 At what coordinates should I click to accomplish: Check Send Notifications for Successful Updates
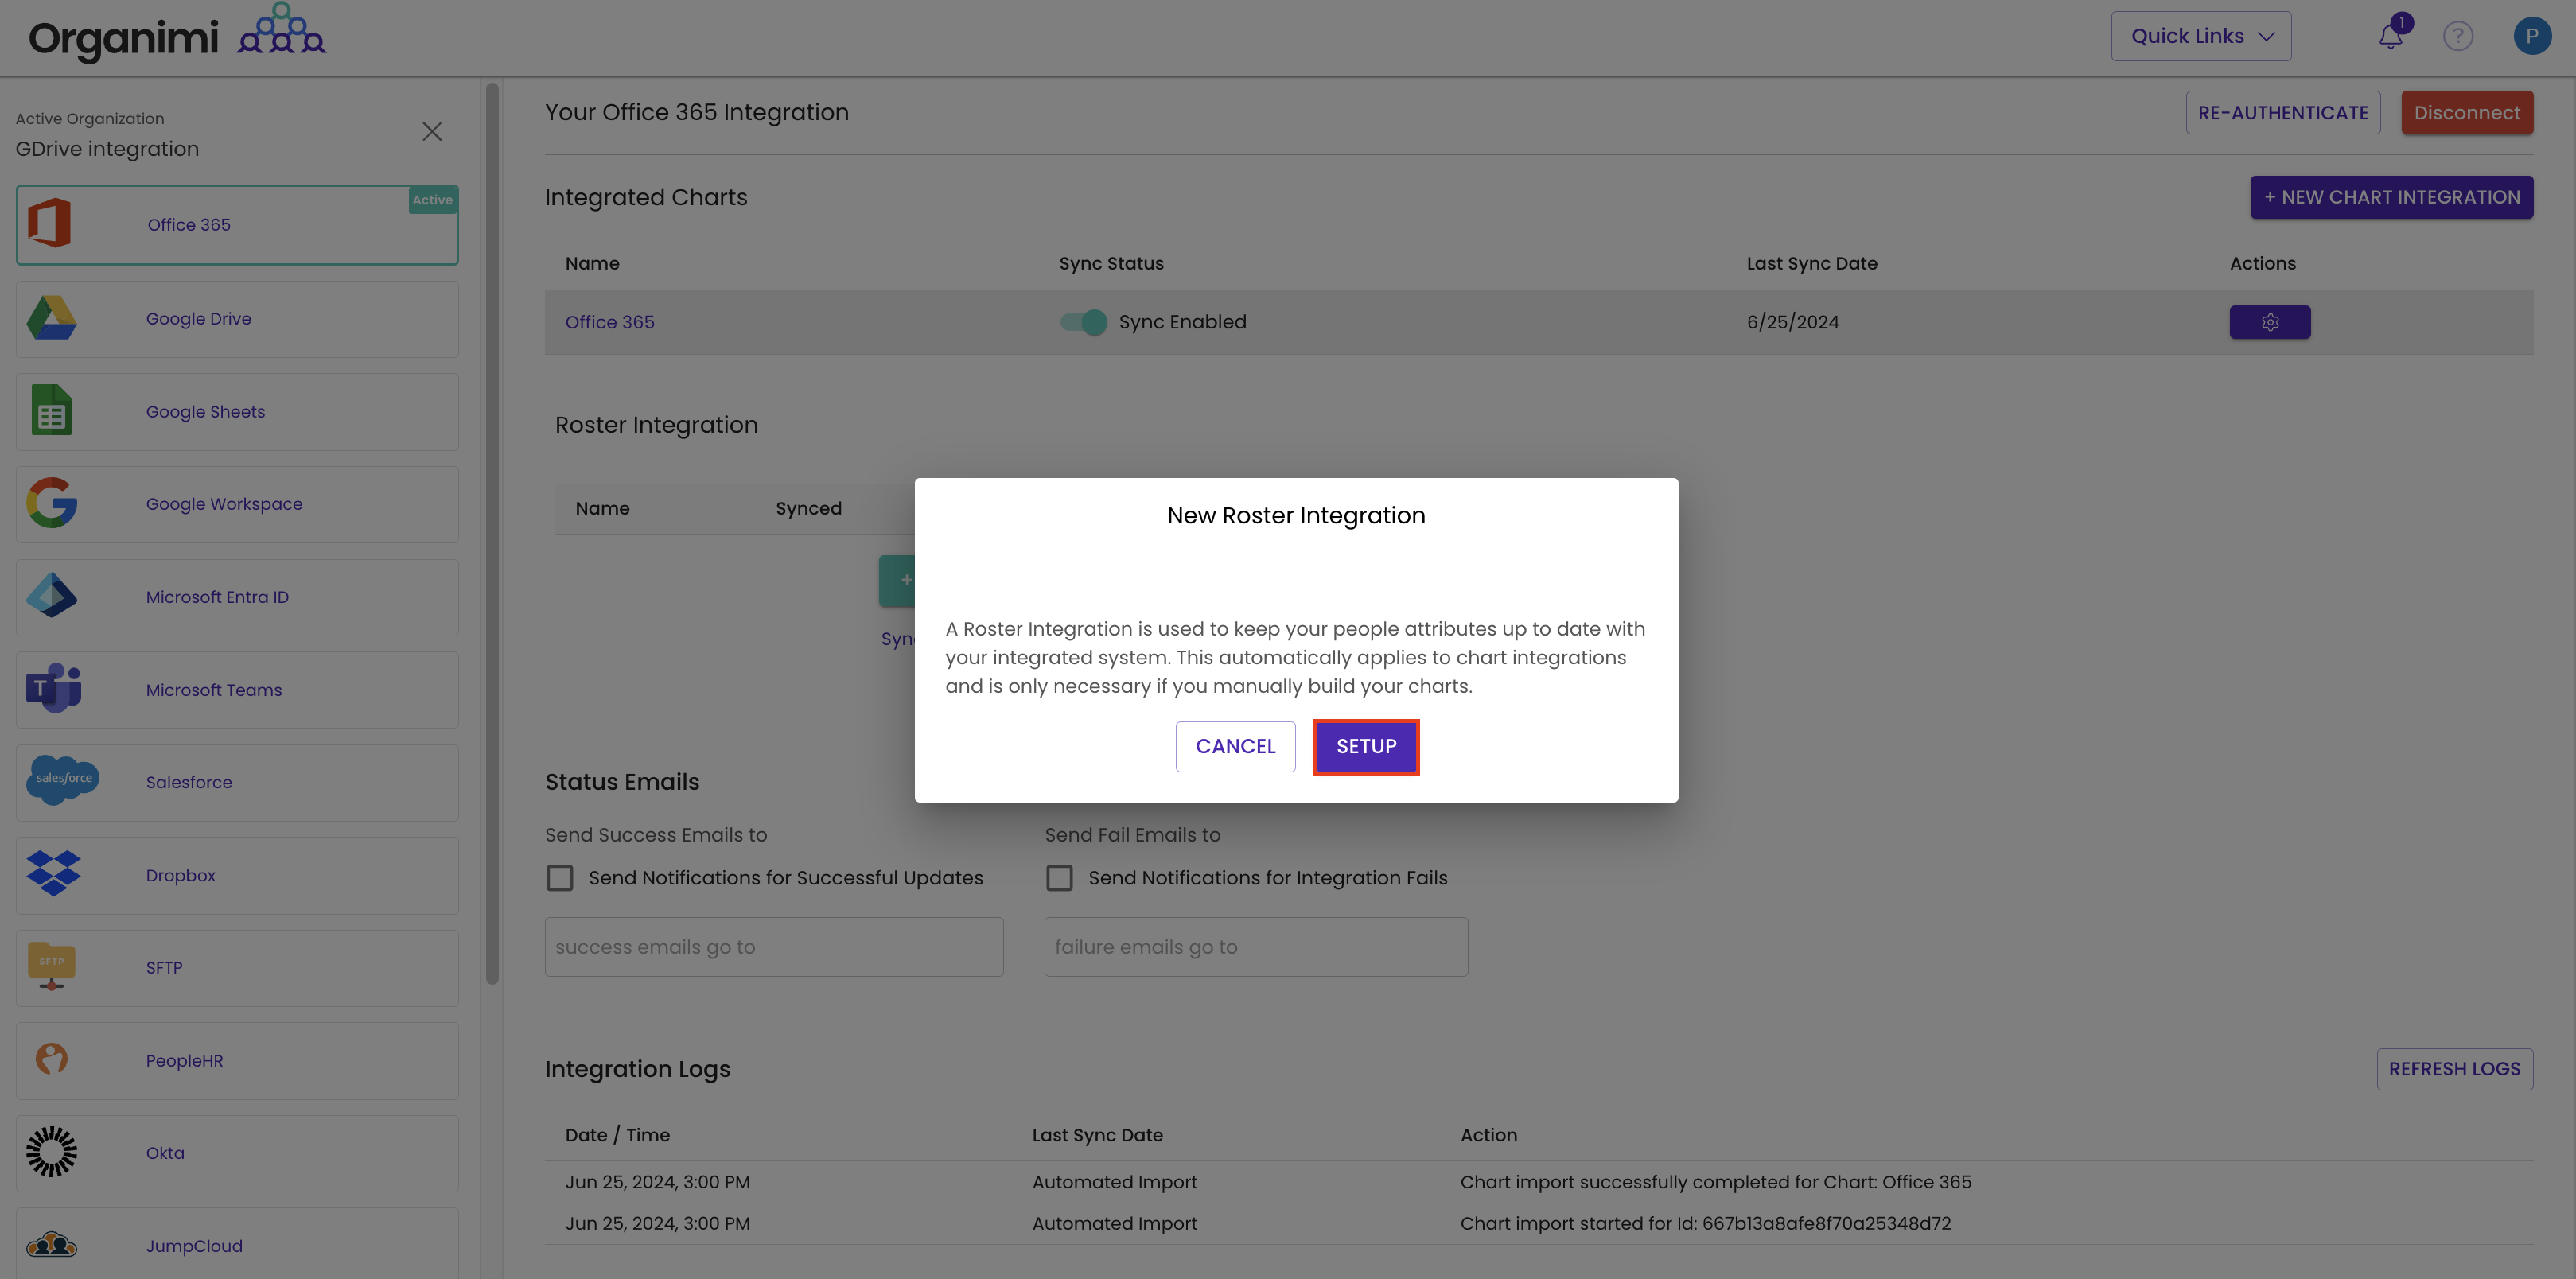pos(561,877)
